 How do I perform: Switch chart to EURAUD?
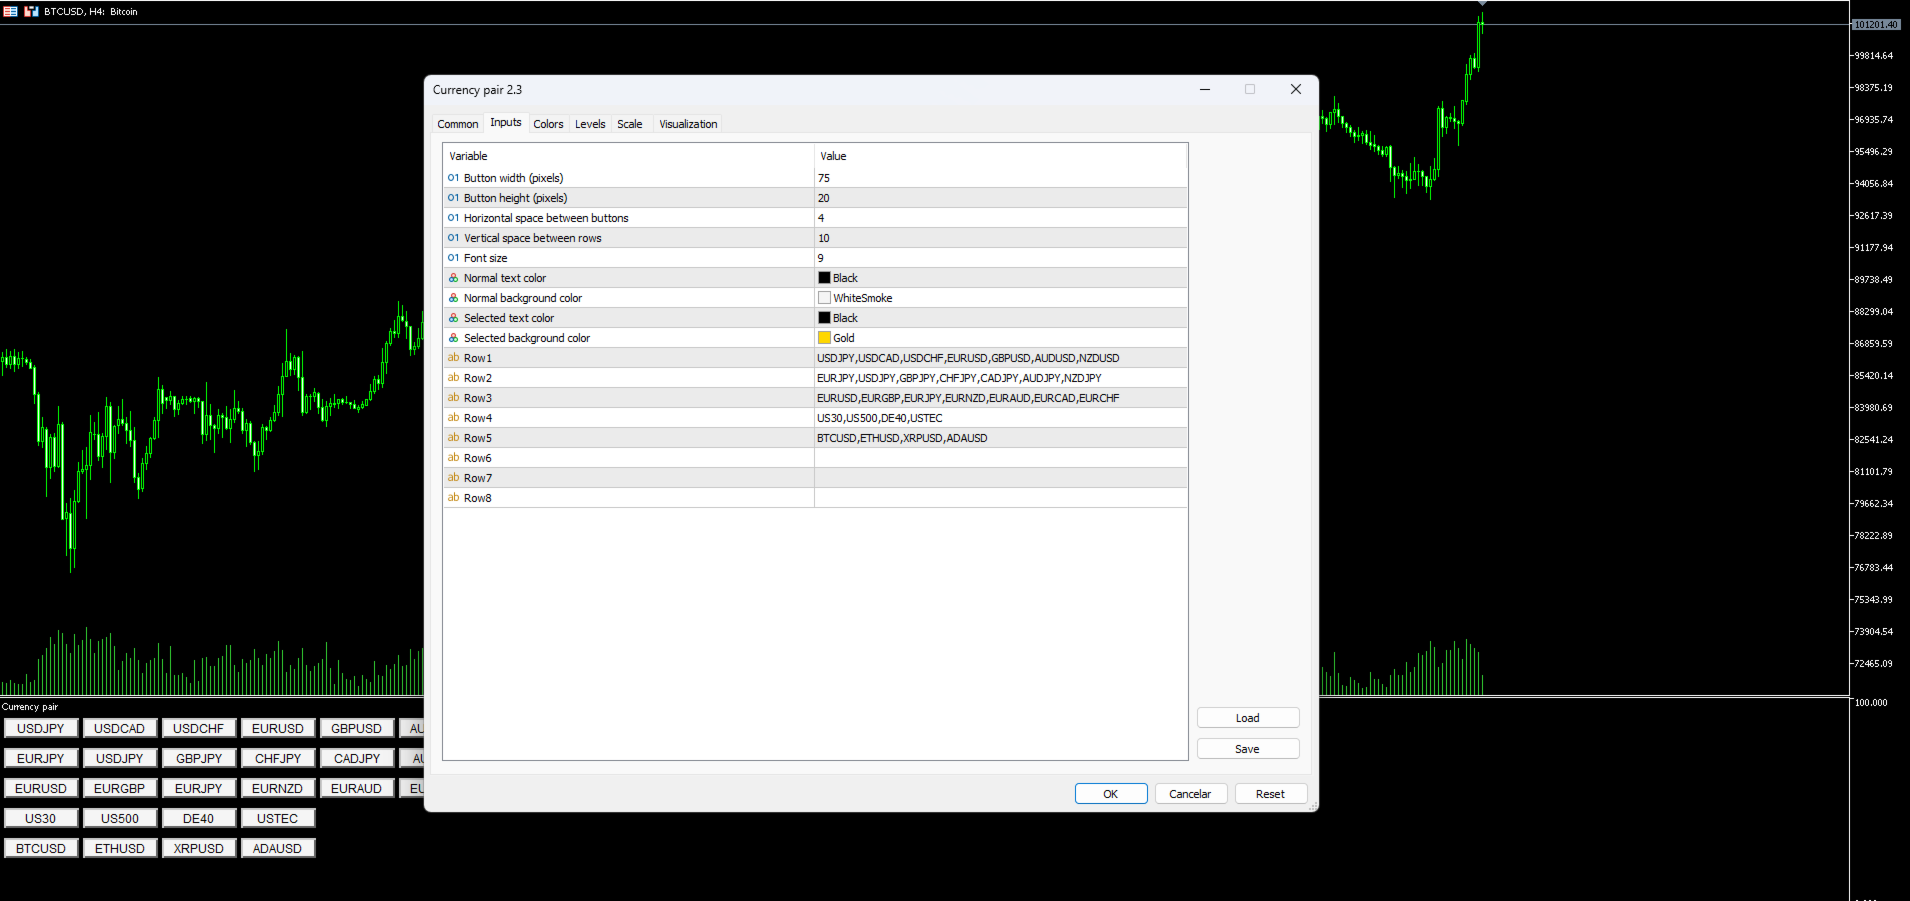pos(356,789)
